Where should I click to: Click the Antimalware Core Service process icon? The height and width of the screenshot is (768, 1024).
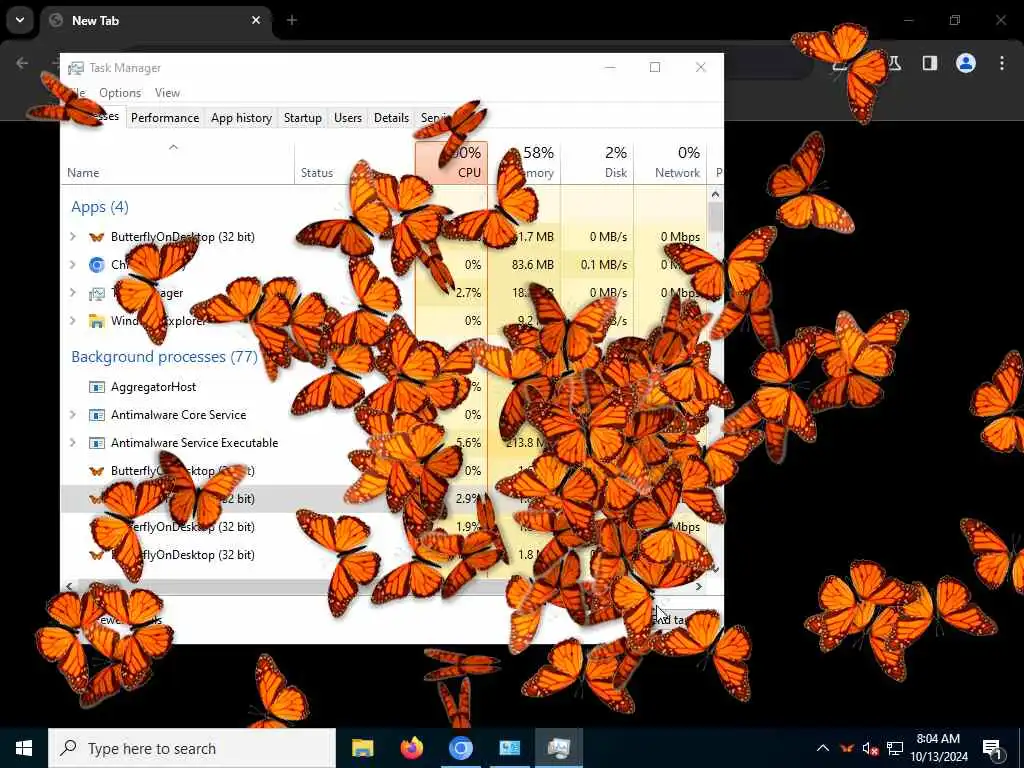97,415
